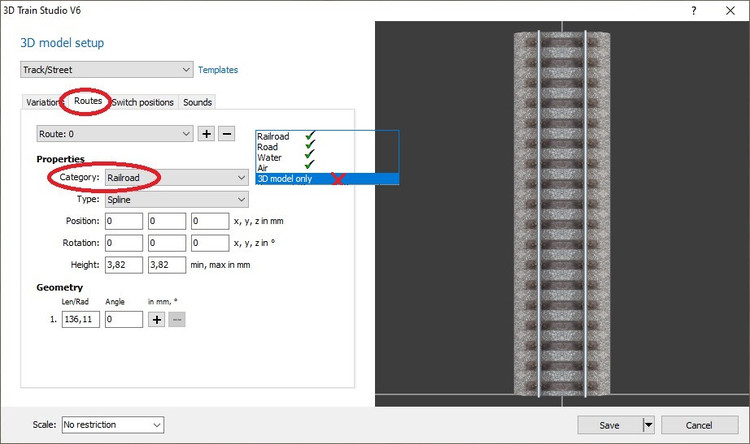This screenshot has width=750, height=444.
Task: Add a new route with plus button
Action: pyautogui.click(x=207, y=134)
